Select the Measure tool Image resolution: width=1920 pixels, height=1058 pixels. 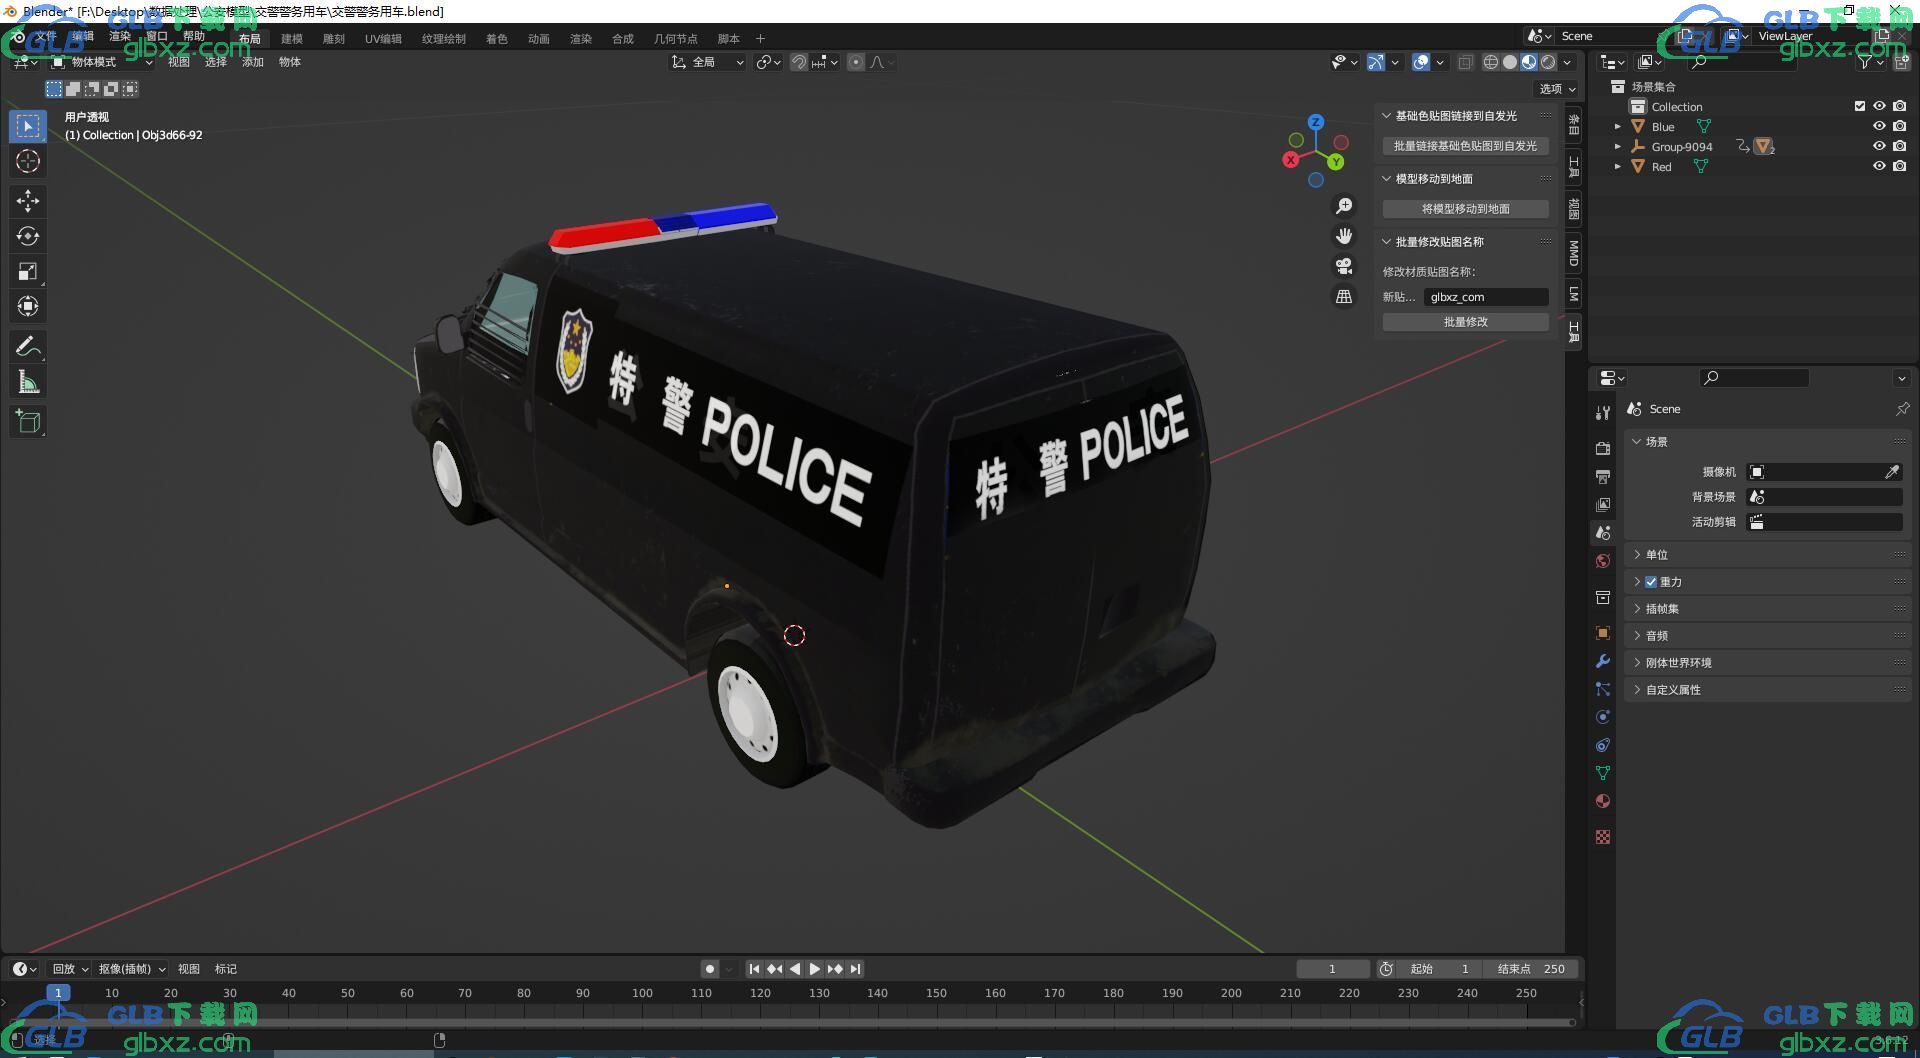tap(28, 381)
